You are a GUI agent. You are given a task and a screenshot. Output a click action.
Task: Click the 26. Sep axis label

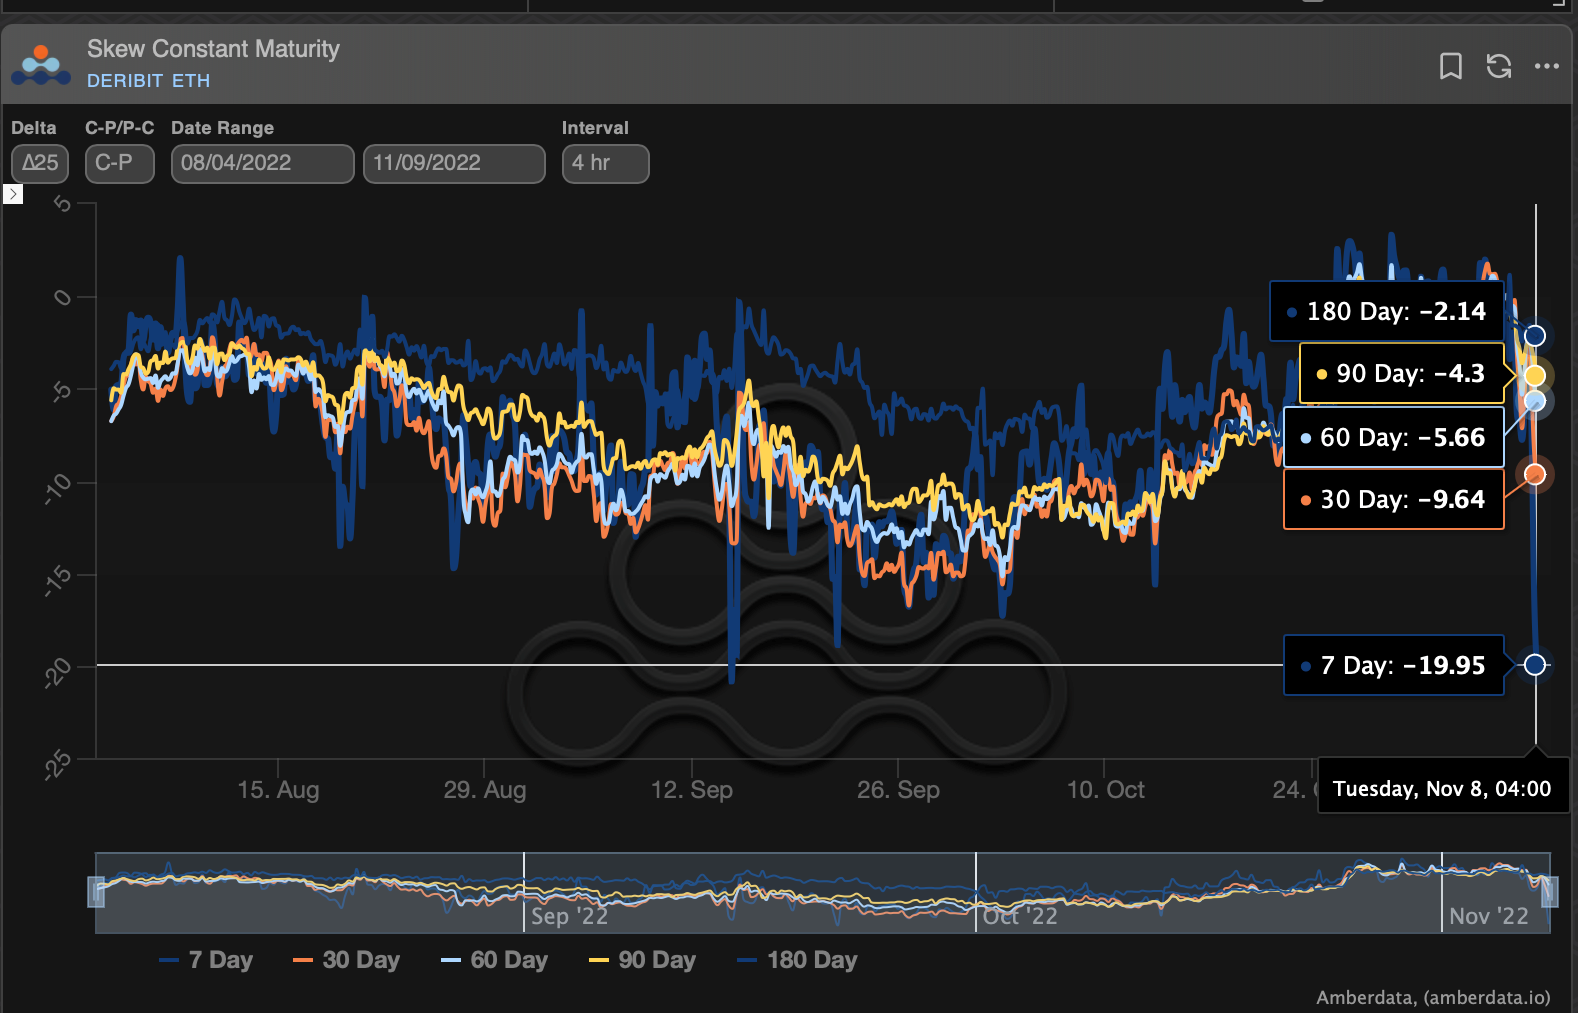pyautogui.click(x=898, y=790)
